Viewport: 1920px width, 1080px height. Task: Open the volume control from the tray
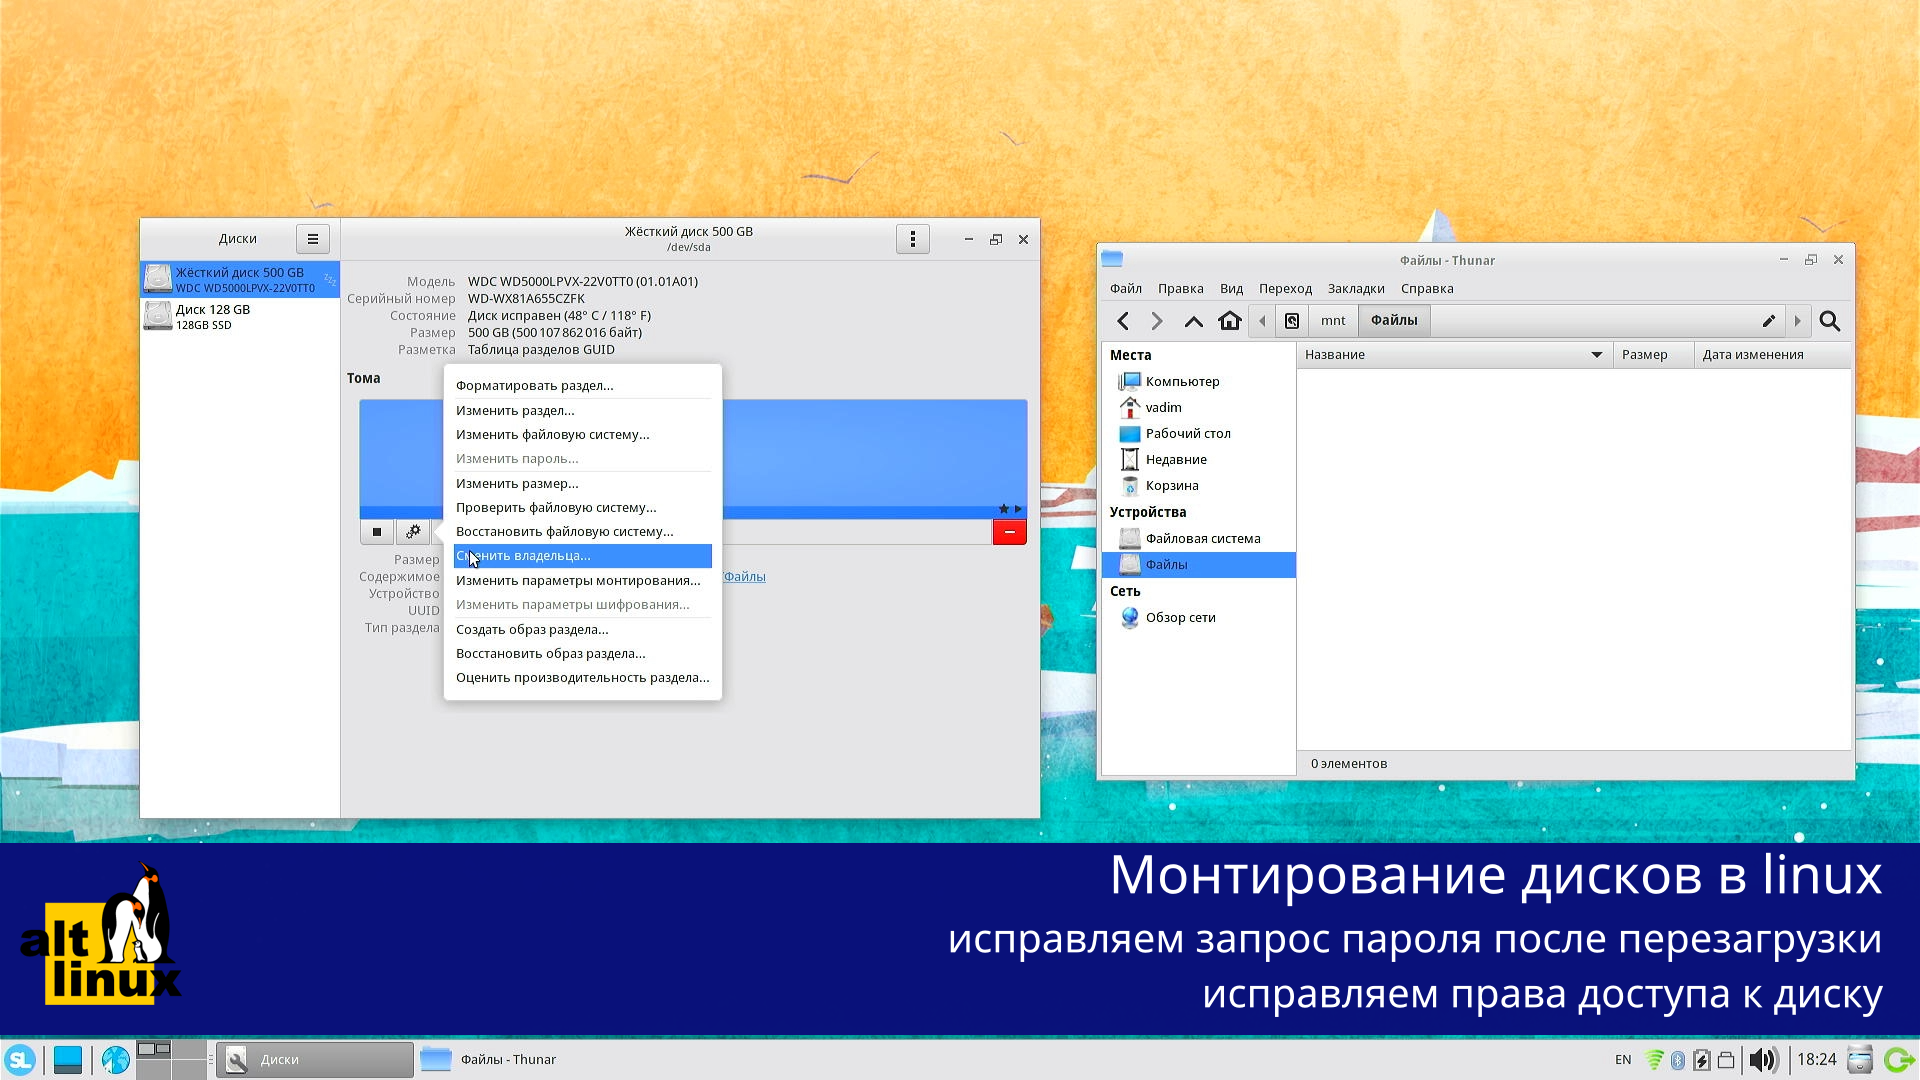pos(1764,1059)
